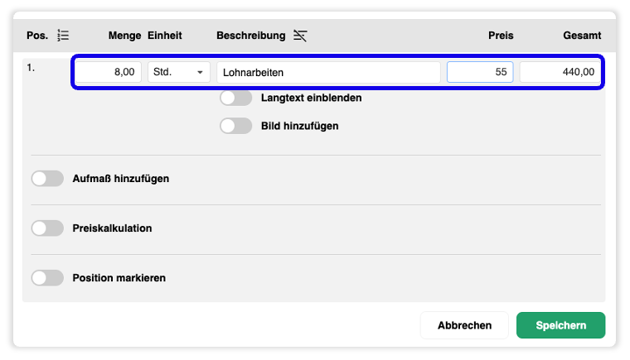The height and width of the screenshot is (360, 630).
Task: Click the Speichern button
Action: 560,325
